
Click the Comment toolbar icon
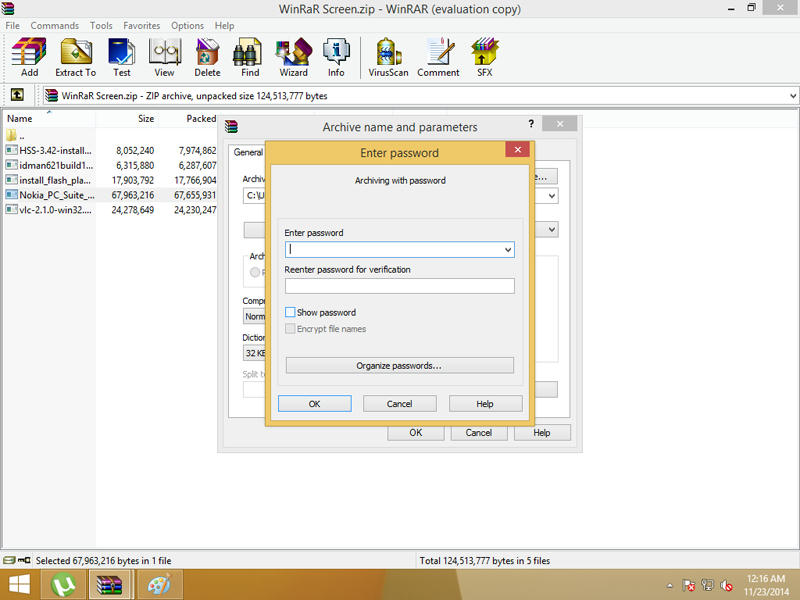pyautogui.click(x=438, y=57)
